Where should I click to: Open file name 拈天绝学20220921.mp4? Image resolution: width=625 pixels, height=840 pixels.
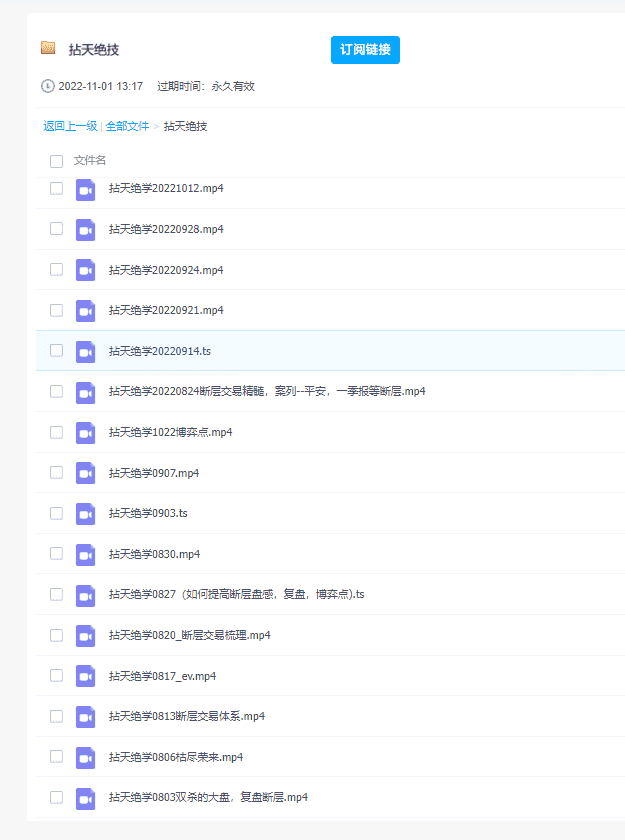[x=166, y=310]
